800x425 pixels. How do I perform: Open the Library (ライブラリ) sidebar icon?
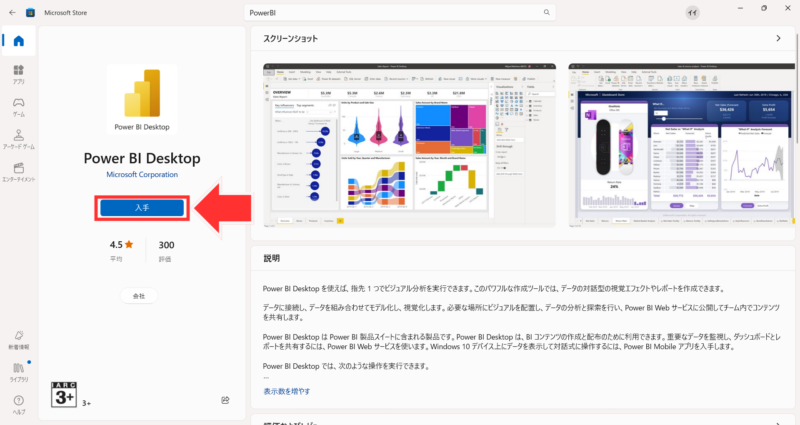click(x=19, y=372)
